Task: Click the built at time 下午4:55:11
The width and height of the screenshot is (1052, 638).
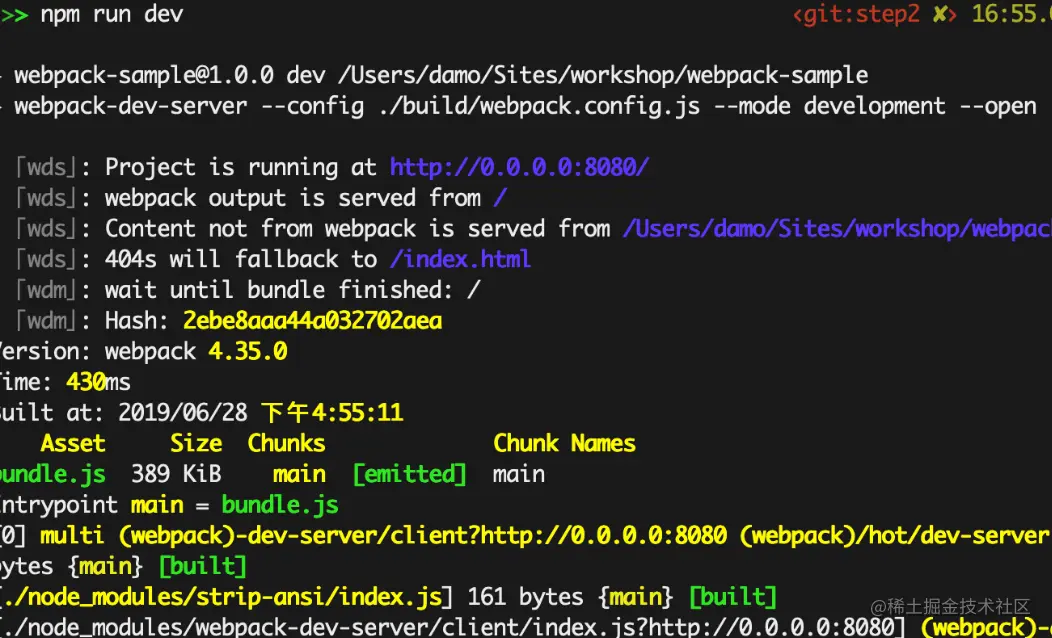Action: click(332, 413)
